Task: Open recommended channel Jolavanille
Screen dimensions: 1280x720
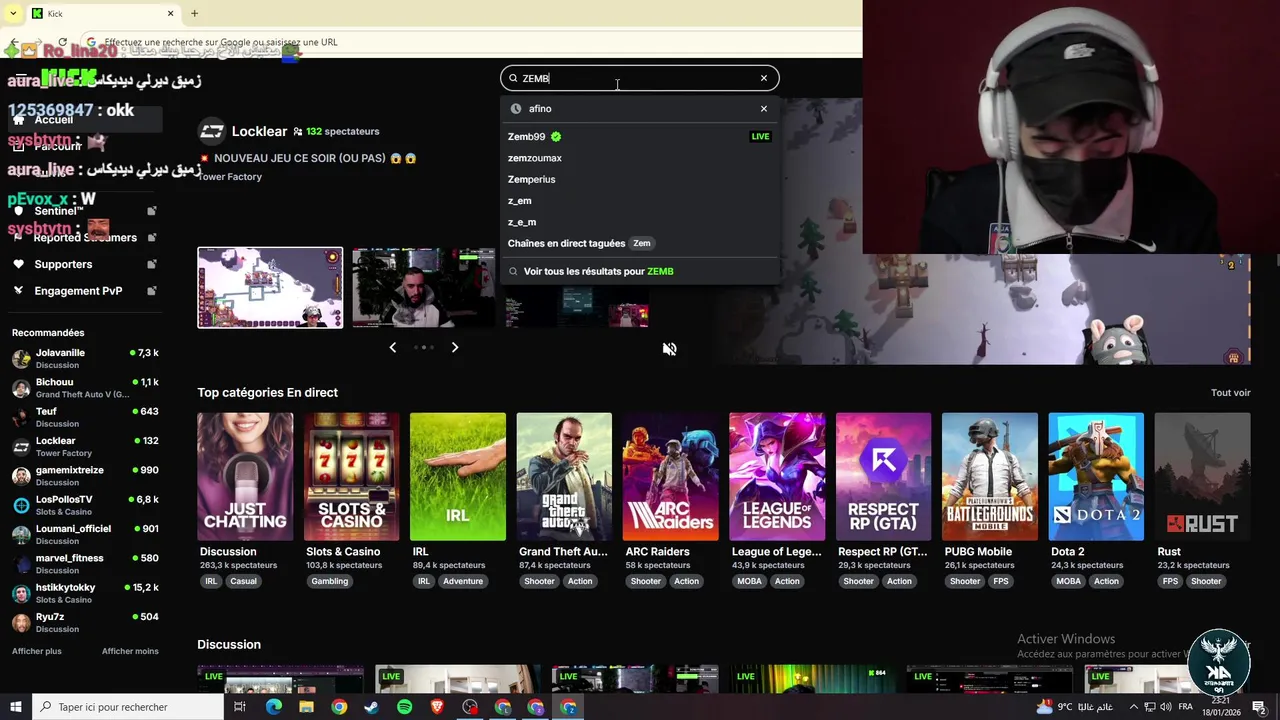Action: click(85, 359)
